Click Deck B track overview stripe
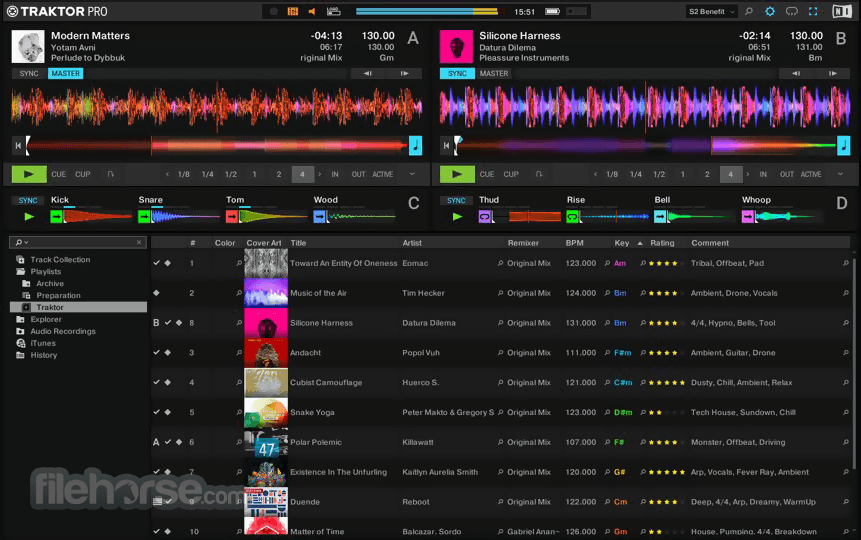861x540 pixels. (x=645, y=146)
